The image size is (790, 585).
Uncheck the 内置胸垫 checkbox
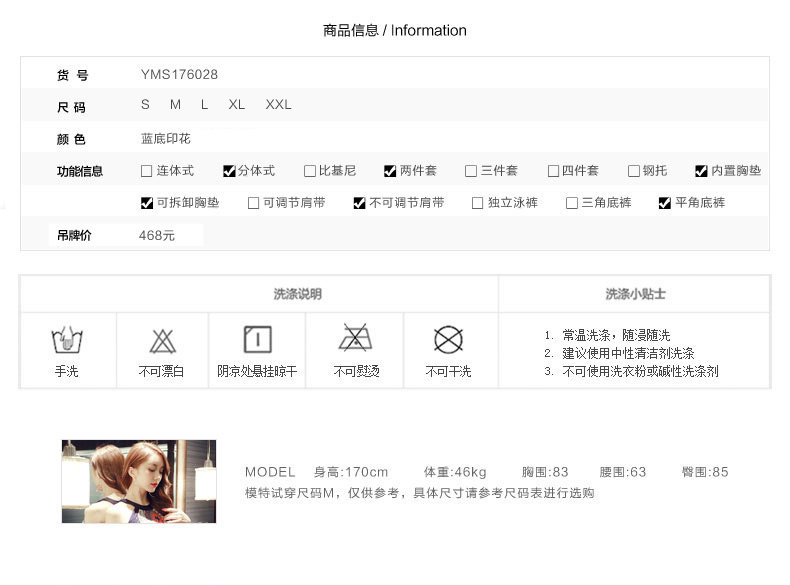(x=701, y=171)
